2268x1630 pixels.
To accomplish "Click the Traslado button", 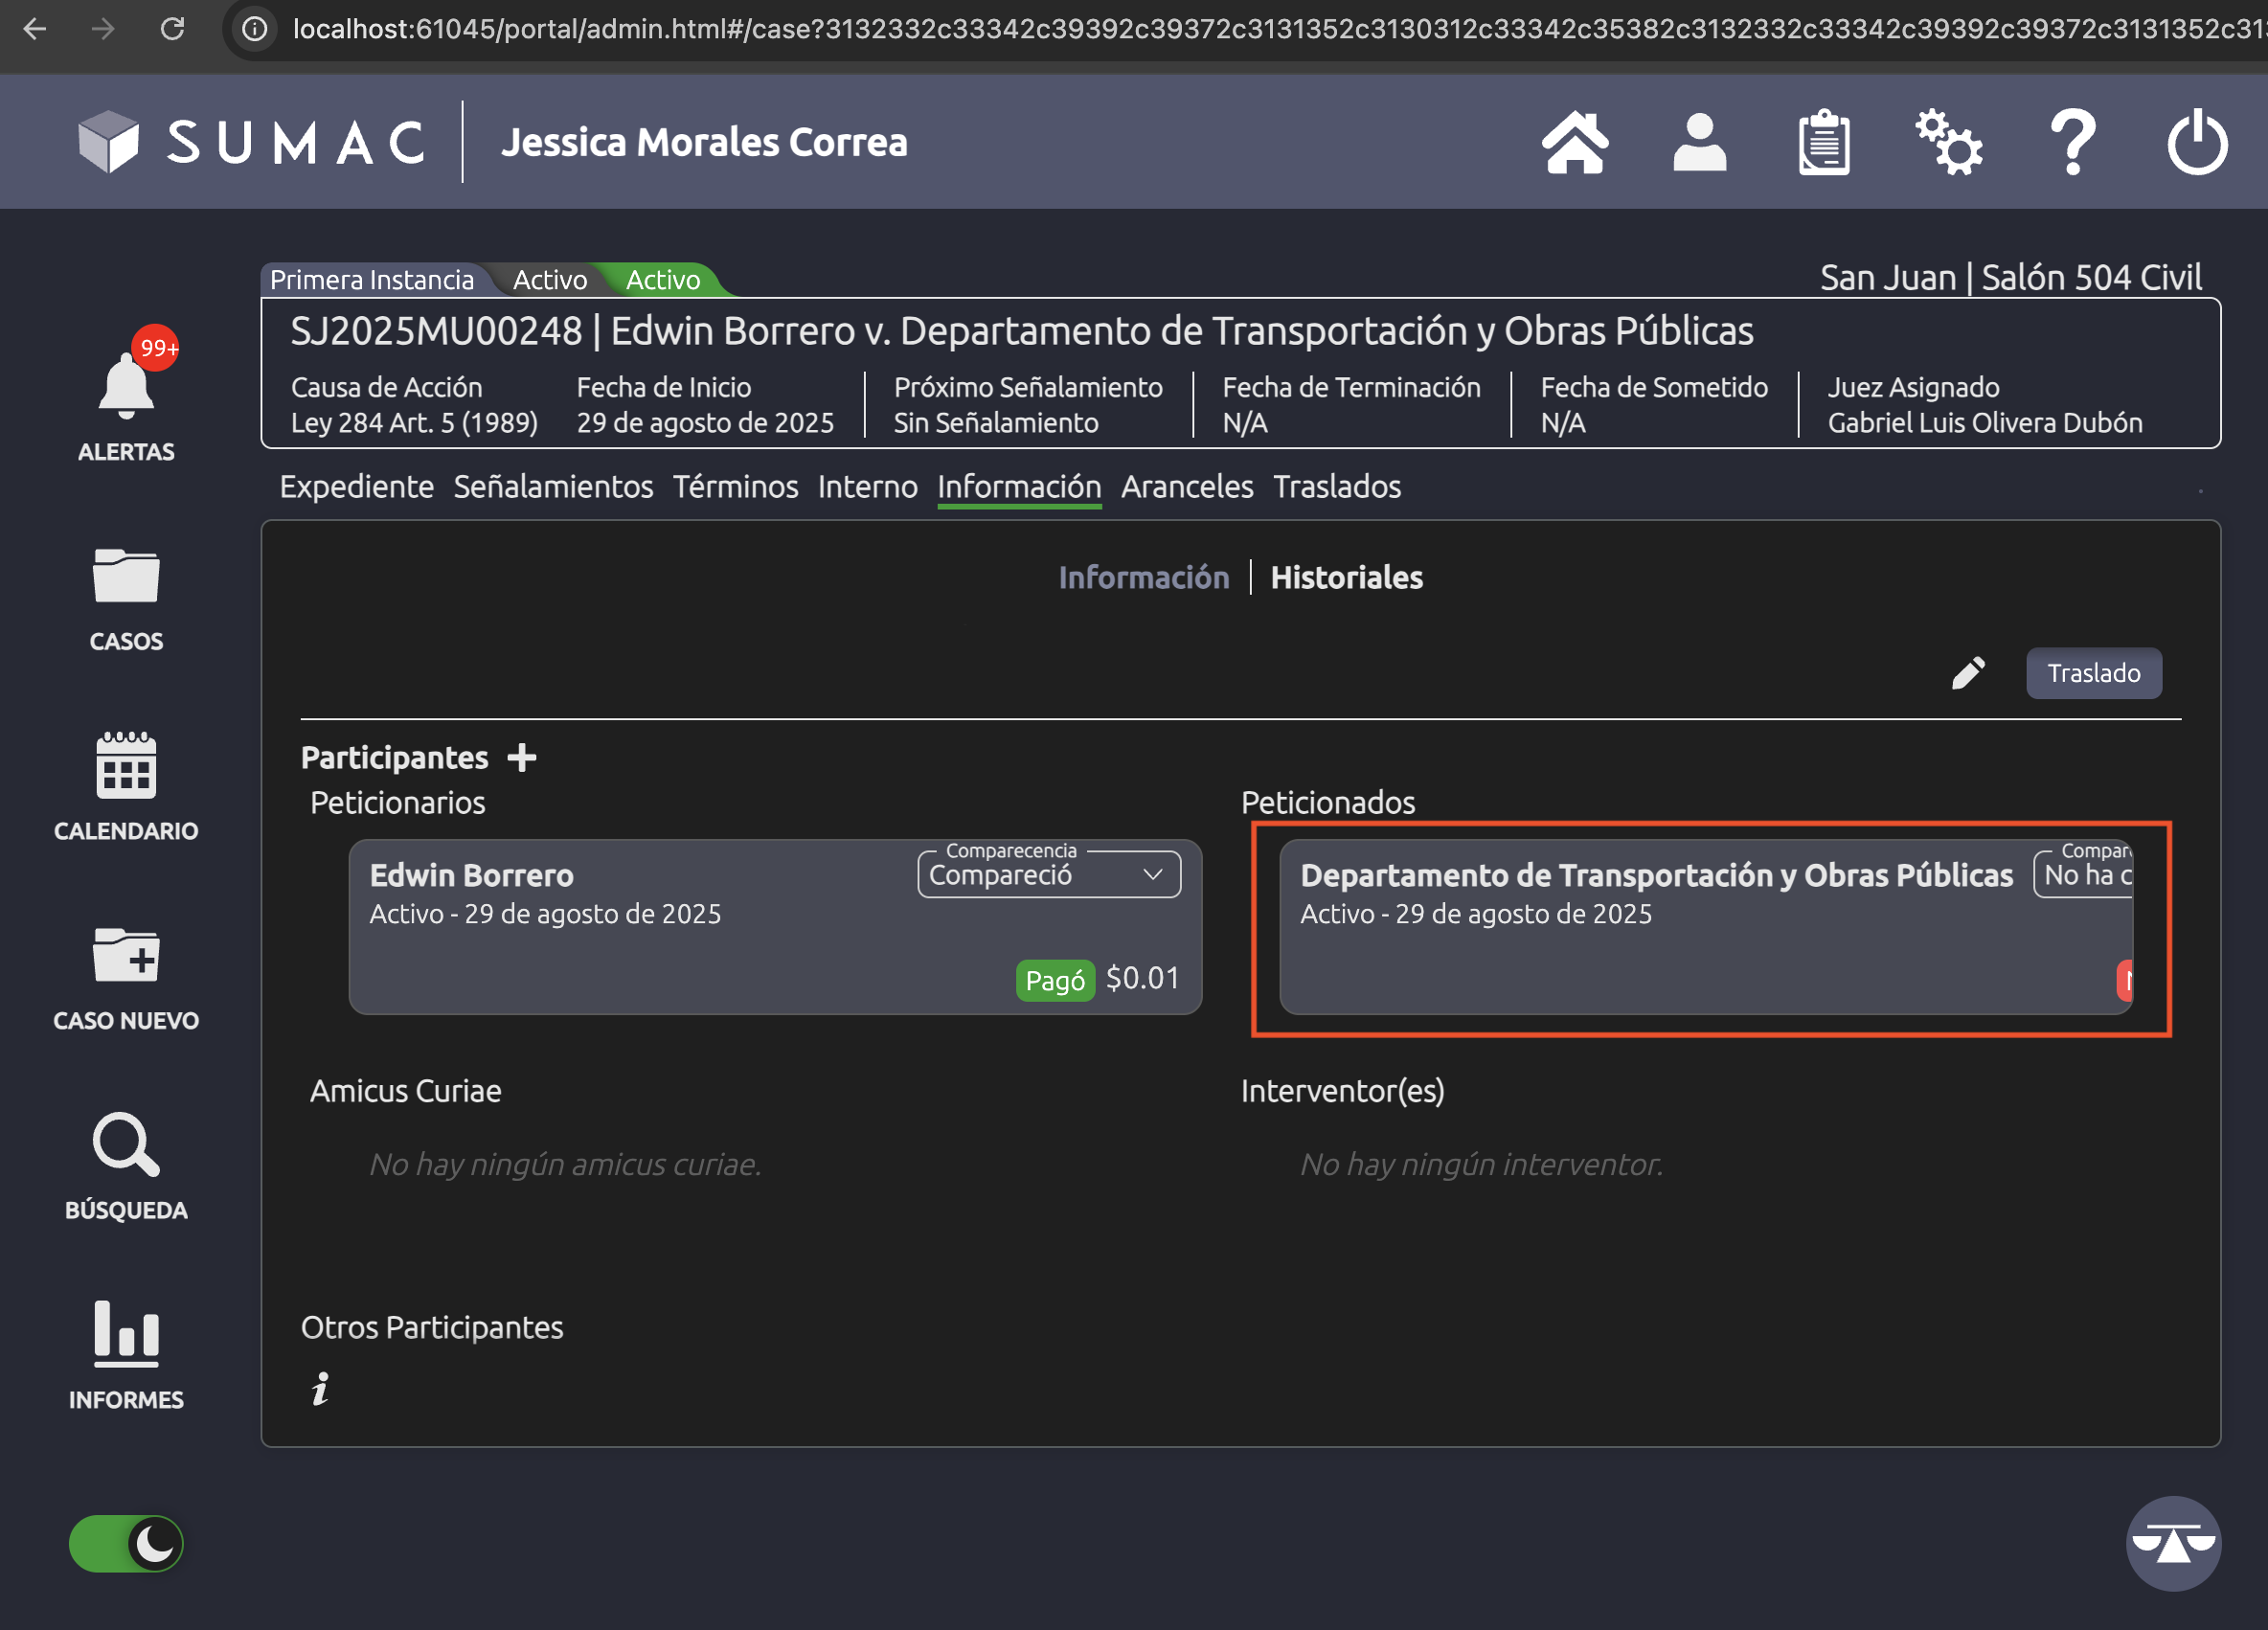I will (x=2093, y=673).
